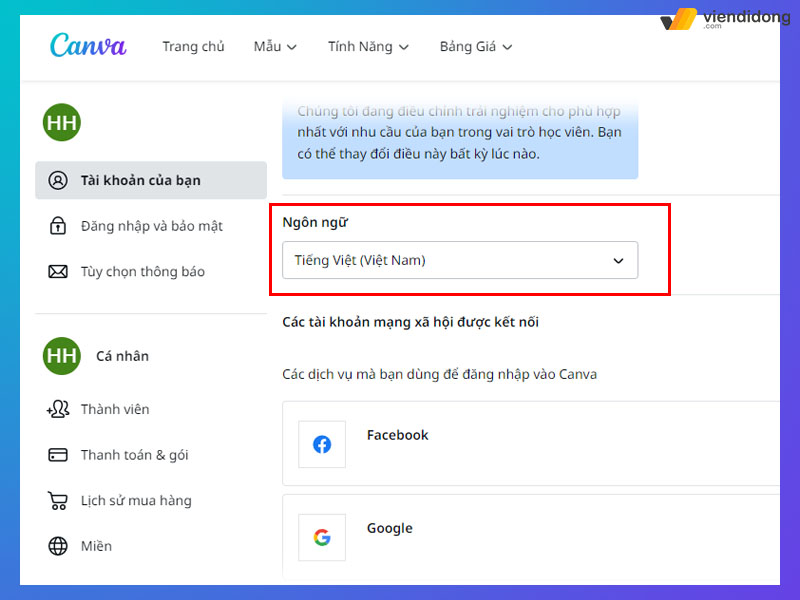Click the language dropdown arrow
Viewport: 800px width, 600px height.
[x=618, y=261]
